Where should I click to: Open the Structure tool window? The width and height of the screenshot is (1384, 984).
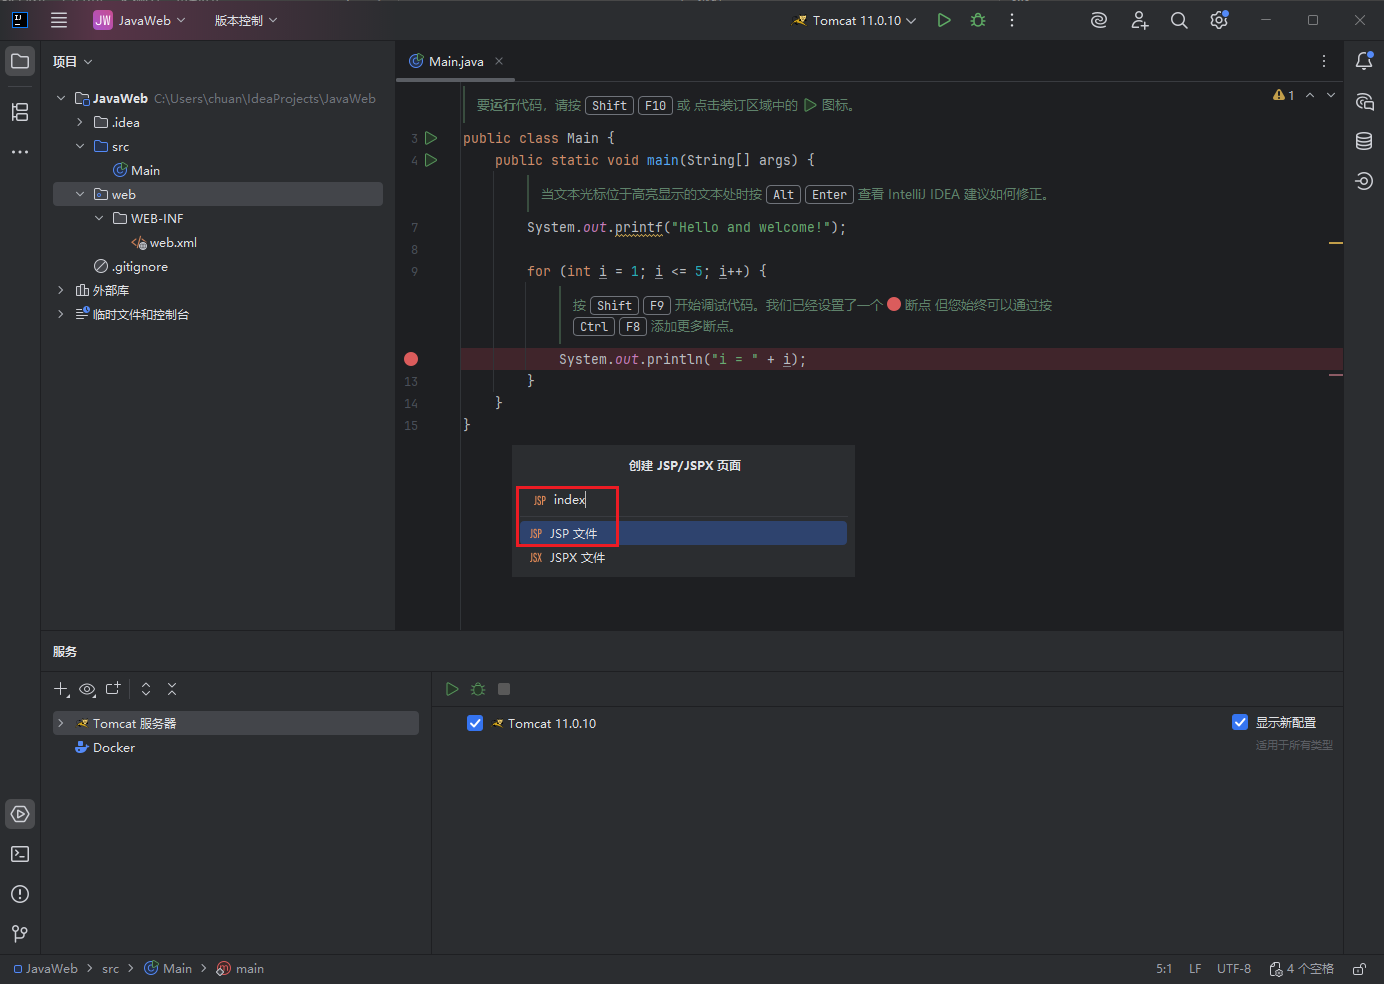[x=20, y=112]
